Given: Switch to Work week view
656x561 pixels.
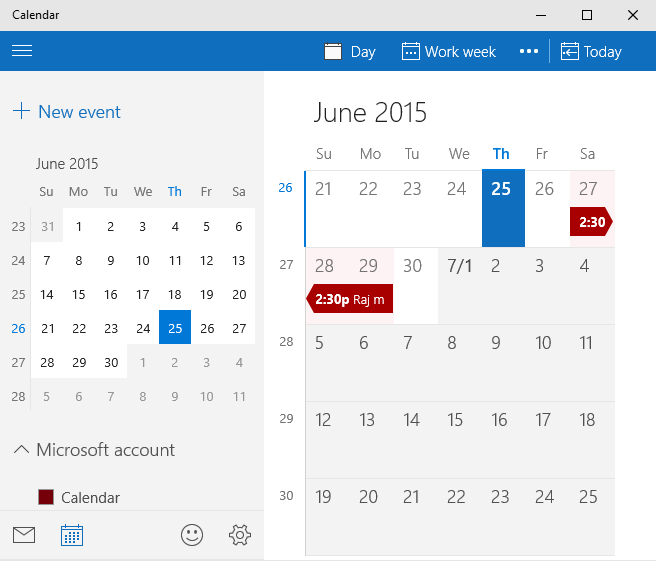Looking at the screenshot, I should 449,52.
